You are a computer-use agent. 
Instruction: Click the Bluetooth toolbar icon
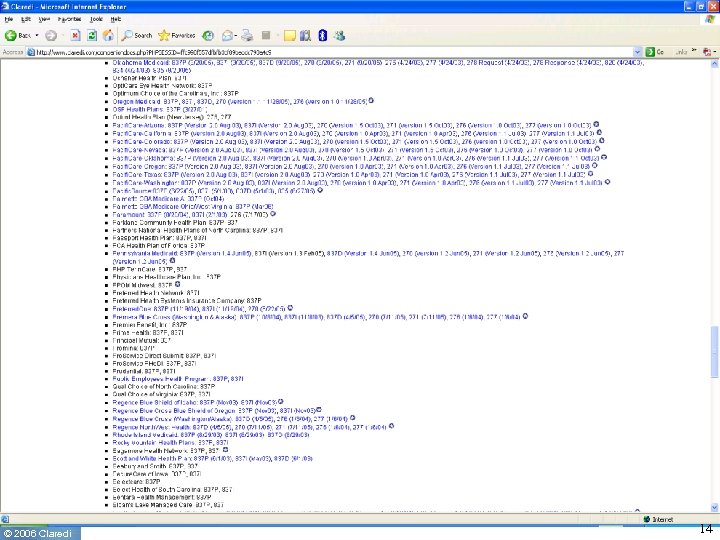coord(322,35)
